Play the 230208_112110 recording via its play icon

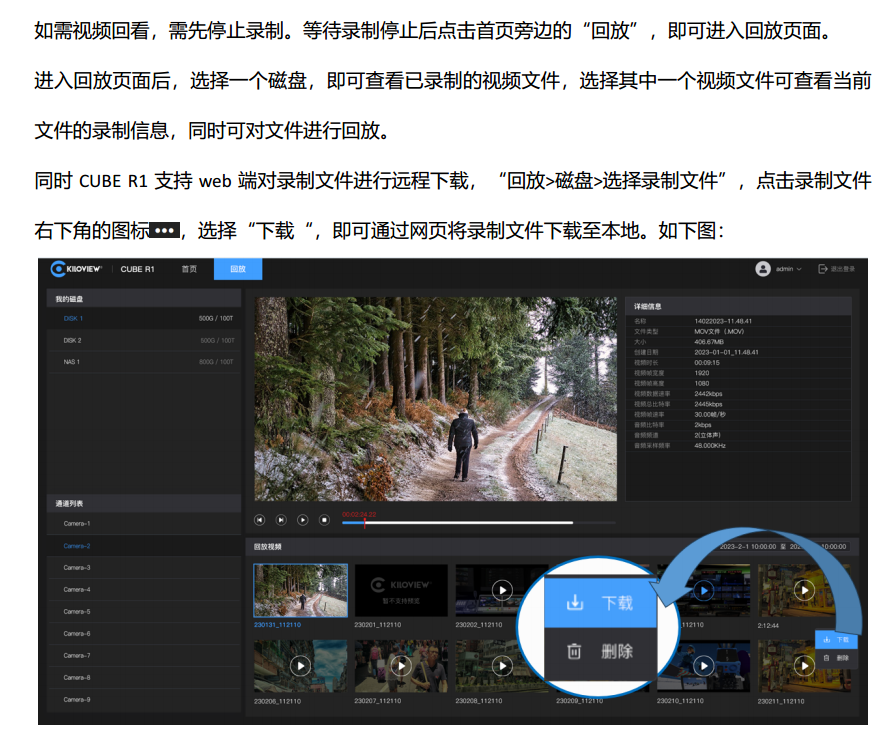pyautogui.click(x=502, y=666)
